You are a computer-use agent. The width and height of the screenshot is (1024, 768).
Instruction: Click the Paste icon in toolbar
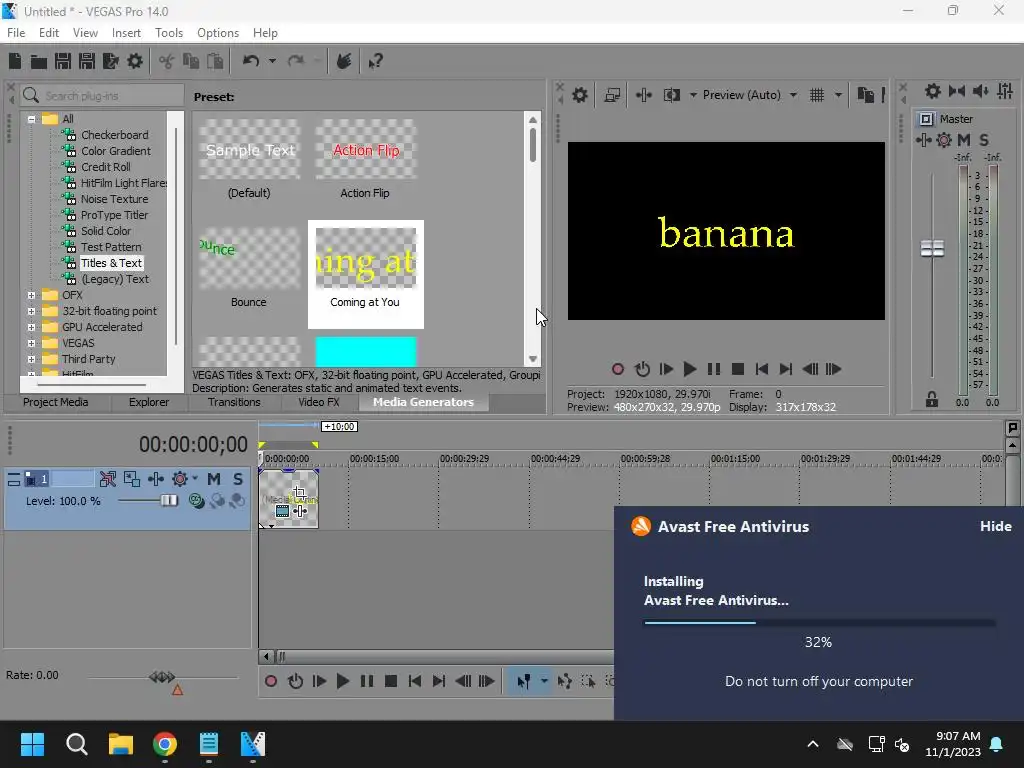point(215,61)
